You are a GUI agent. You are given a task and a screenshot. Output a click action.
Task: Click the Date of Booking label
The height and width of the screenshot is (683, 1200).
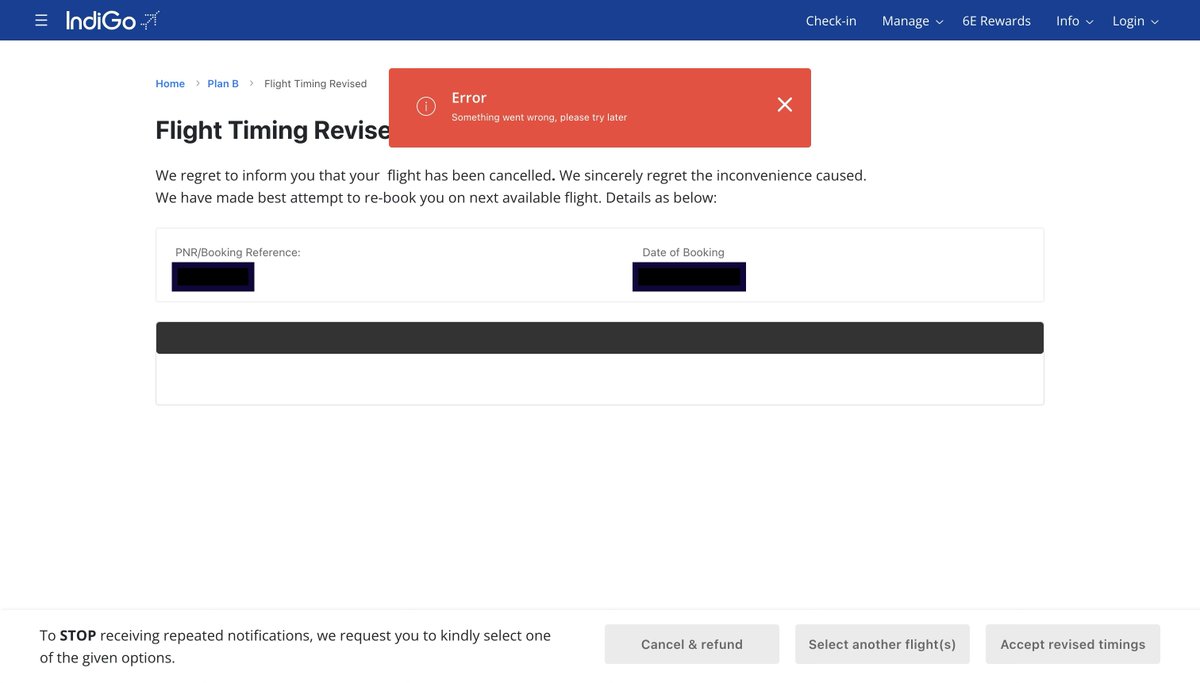(x=683, y=253)
